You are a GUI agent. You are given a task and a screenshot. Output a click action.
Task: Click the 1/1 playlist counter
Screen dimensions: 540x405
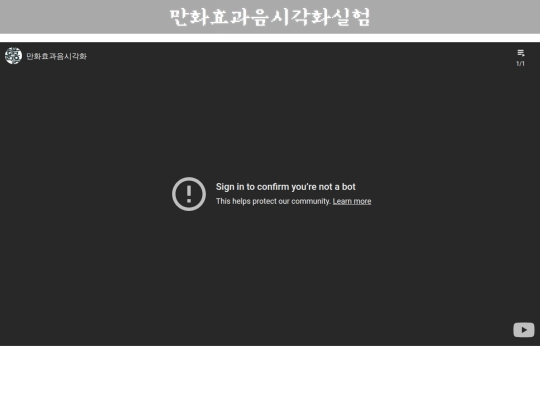pyautogui.click(x=520, y=64)
